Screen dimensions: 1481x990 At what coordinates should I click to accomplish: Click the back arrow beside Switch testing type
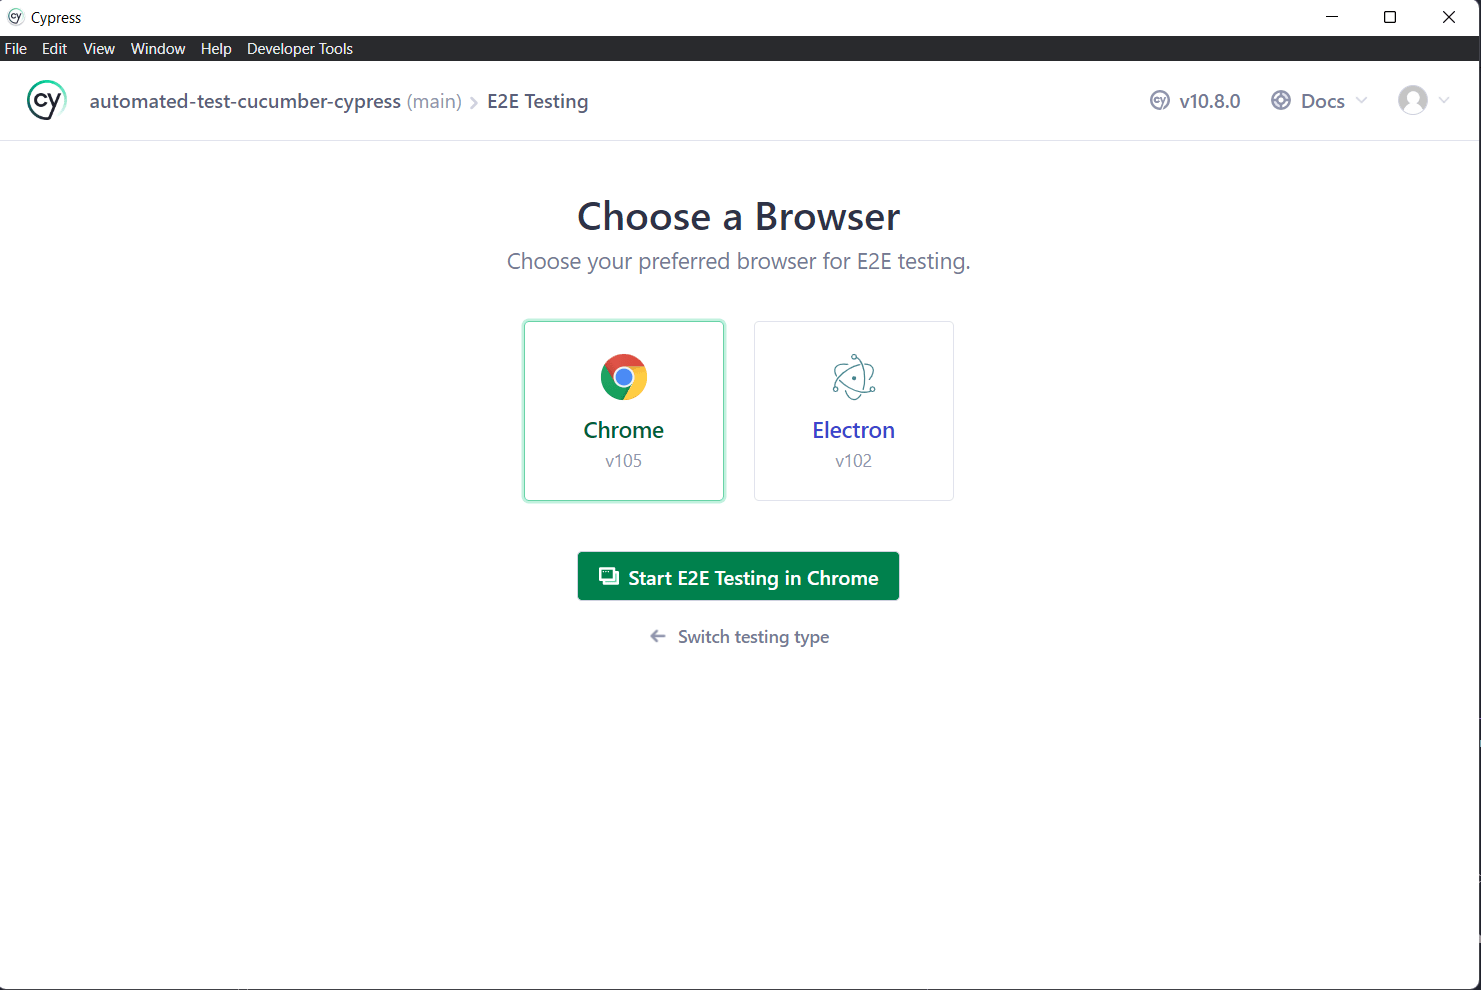pyautogui.click(x=656, y=636)
